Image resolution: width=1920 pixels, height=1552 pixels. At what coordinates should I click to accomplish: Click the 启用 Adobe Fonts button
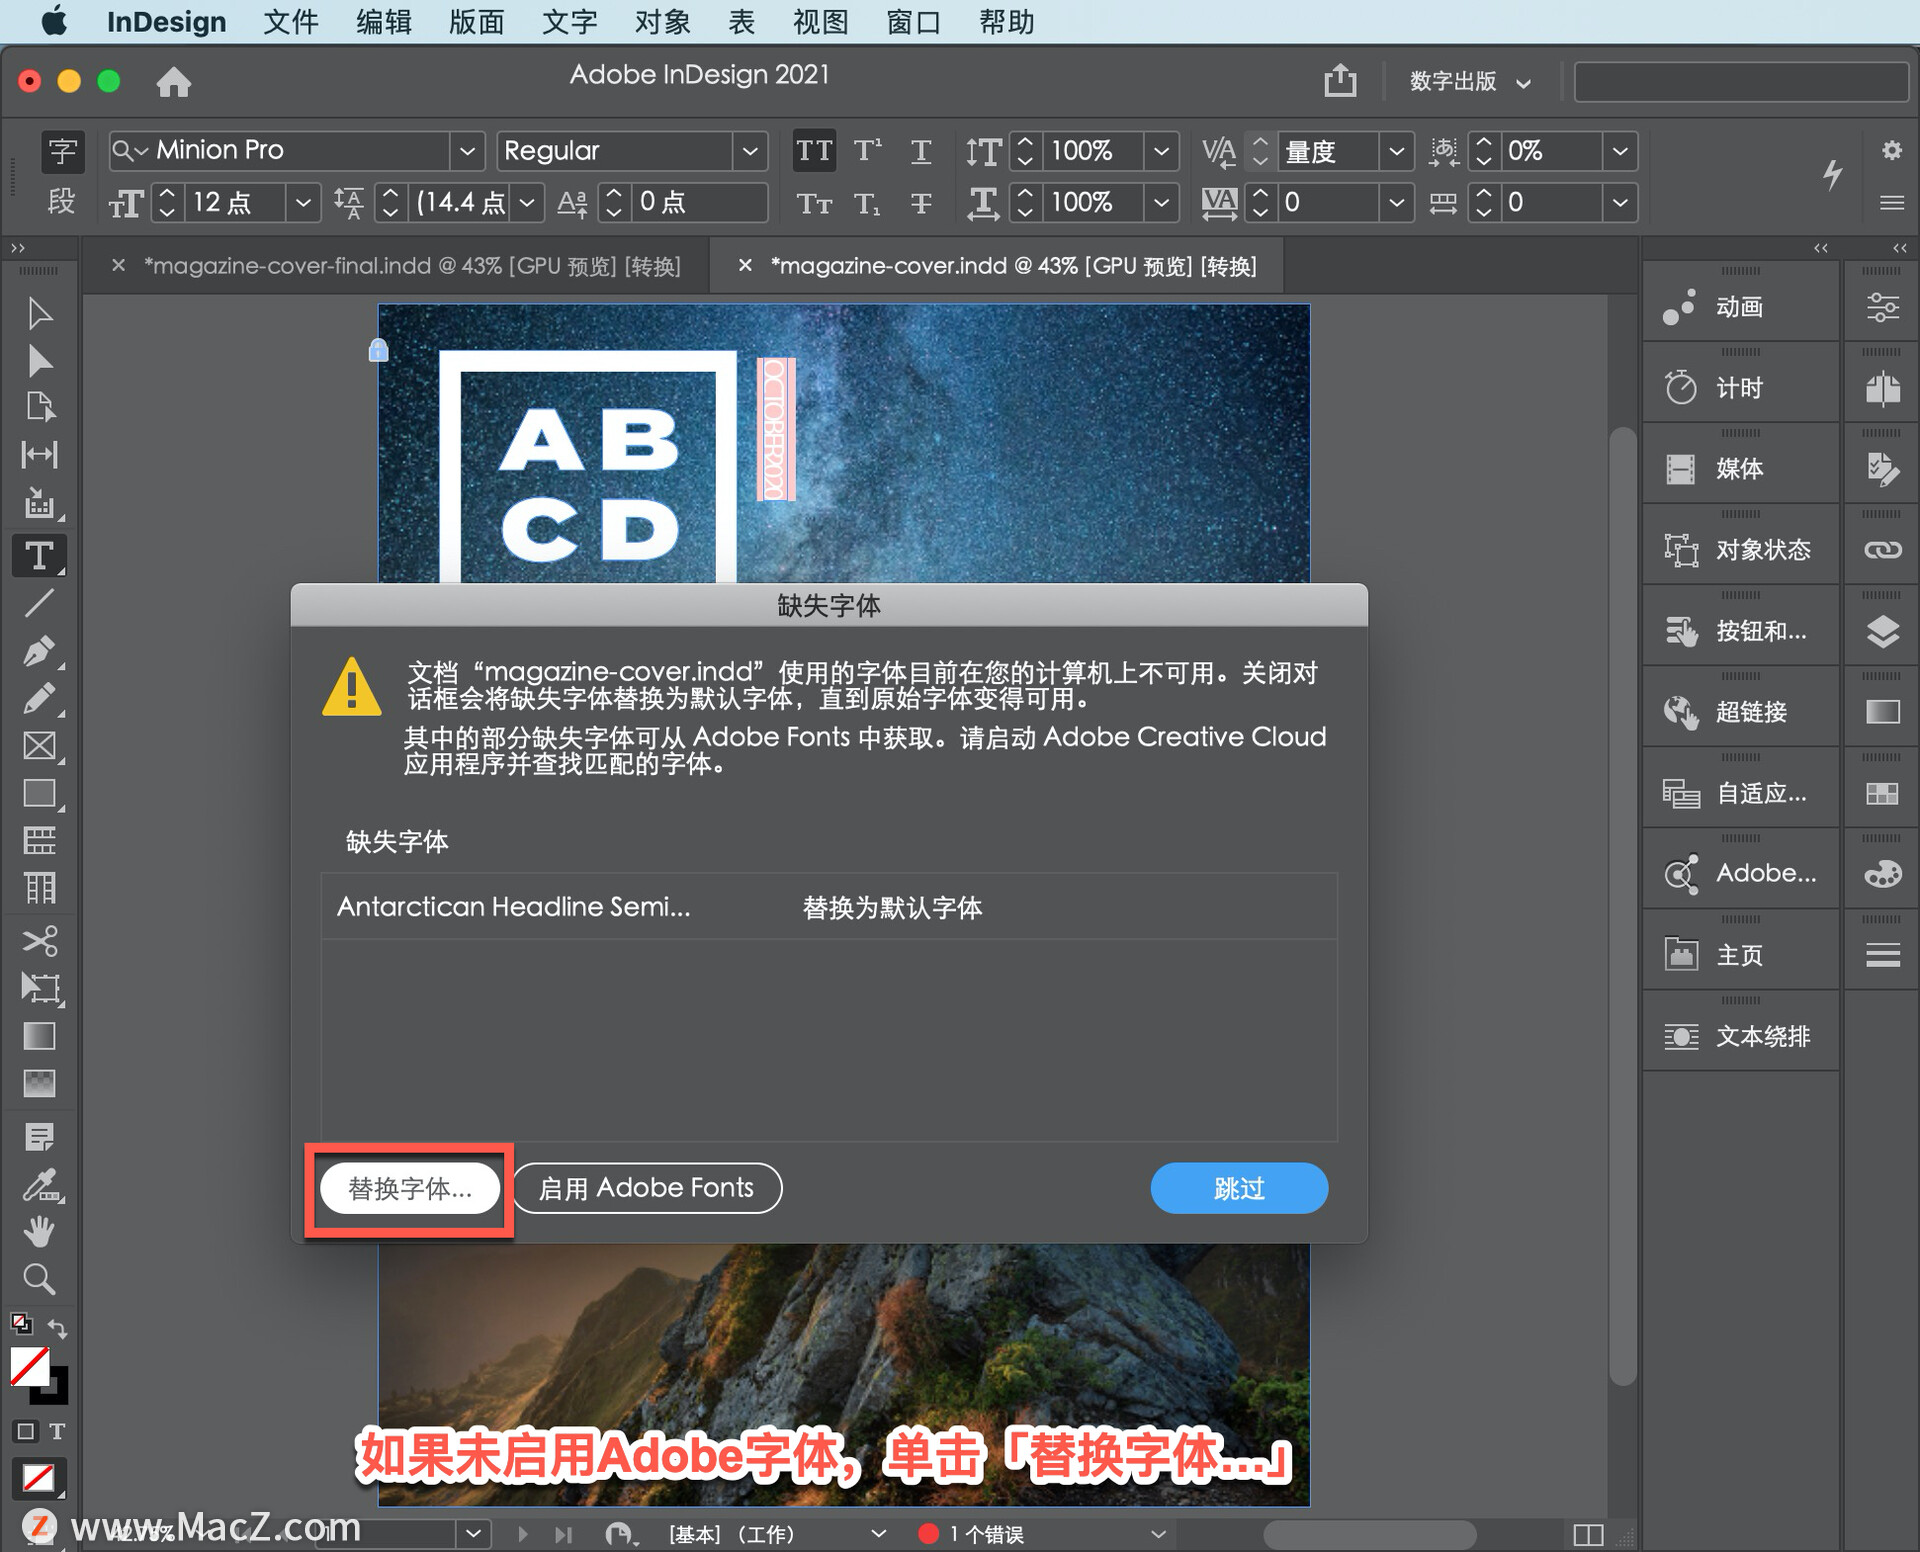click(x=647, y=1188)
